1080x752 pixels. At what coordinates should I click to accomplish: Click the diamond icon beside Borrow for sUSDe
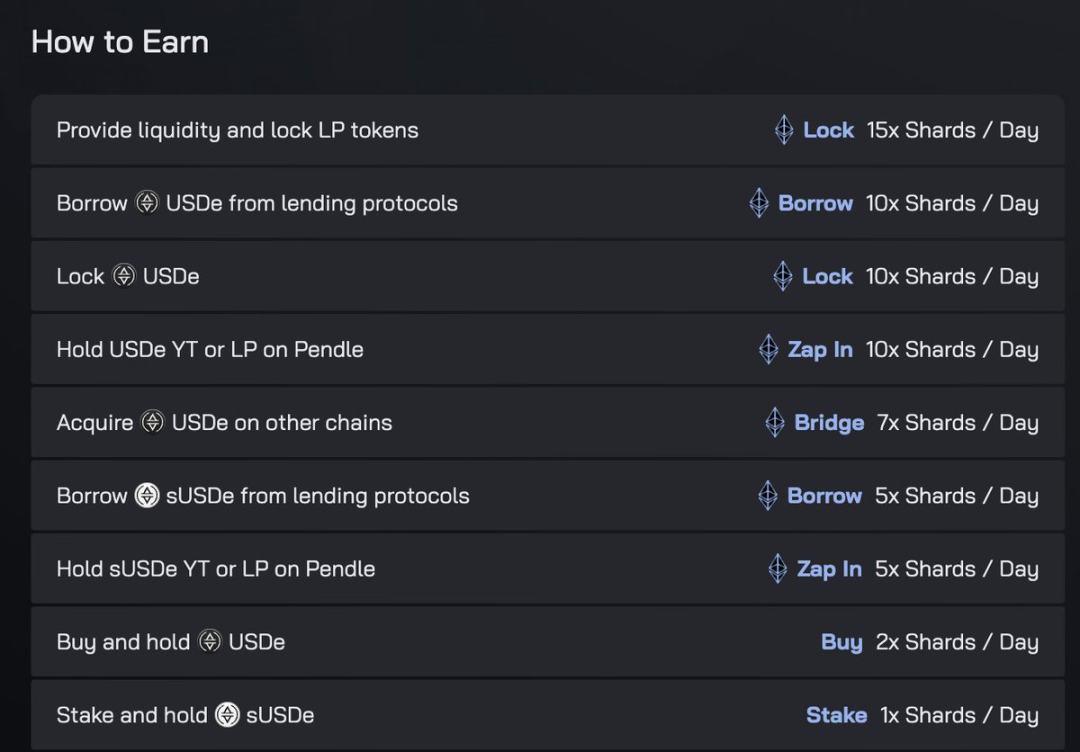[x=768, y=495]
